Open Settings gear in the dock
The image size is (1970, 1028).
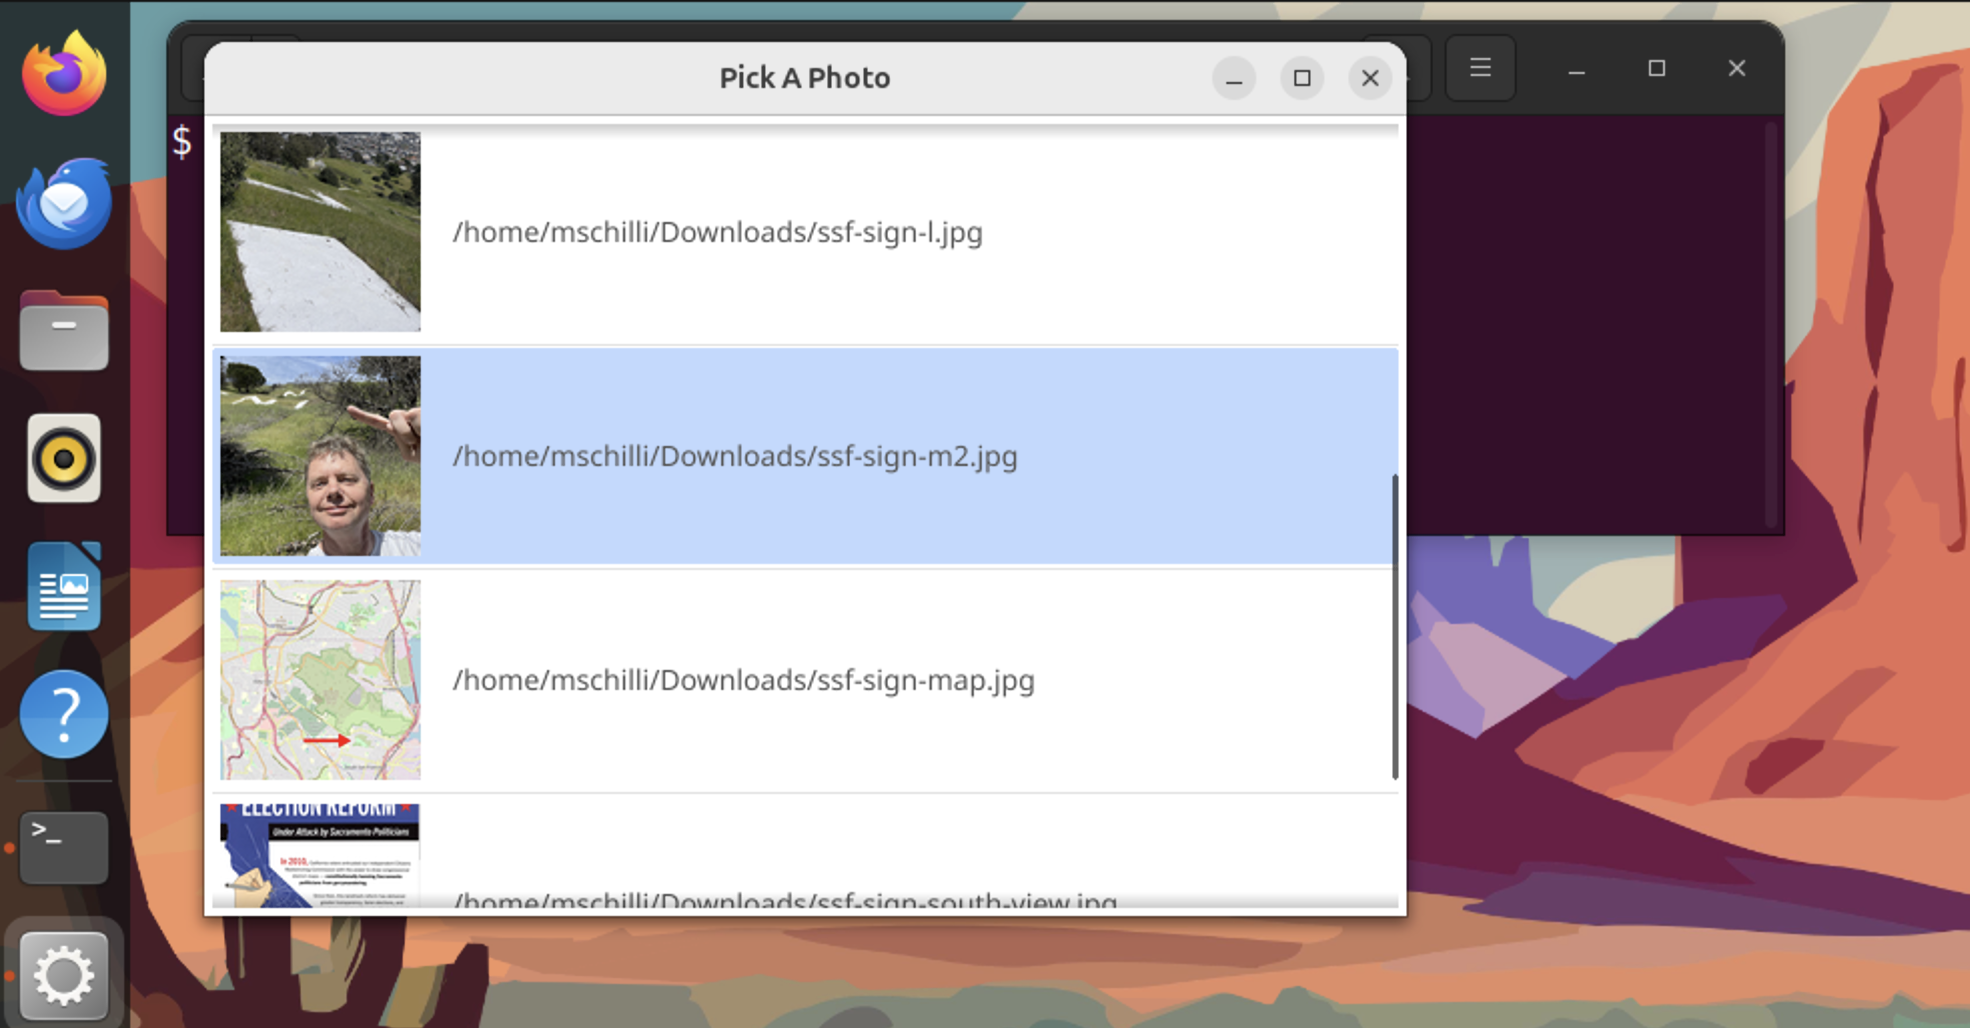(x=64, y=975)
